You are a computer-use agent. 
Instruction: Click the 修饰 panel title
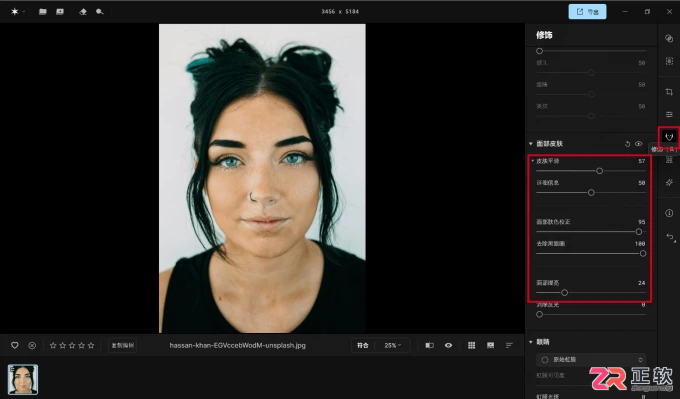544,35
